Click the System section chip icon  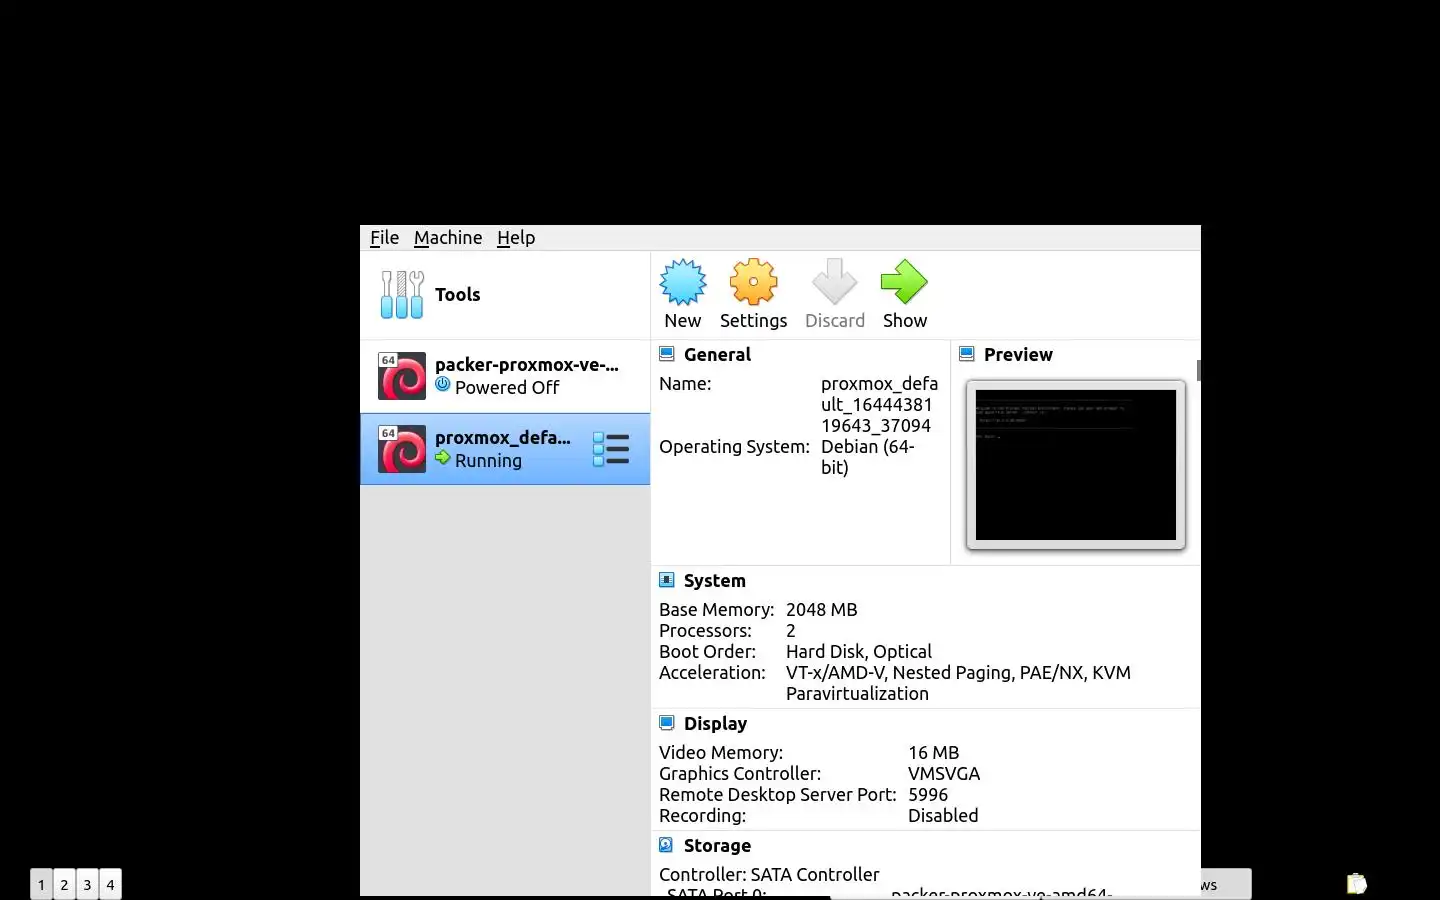667,580
